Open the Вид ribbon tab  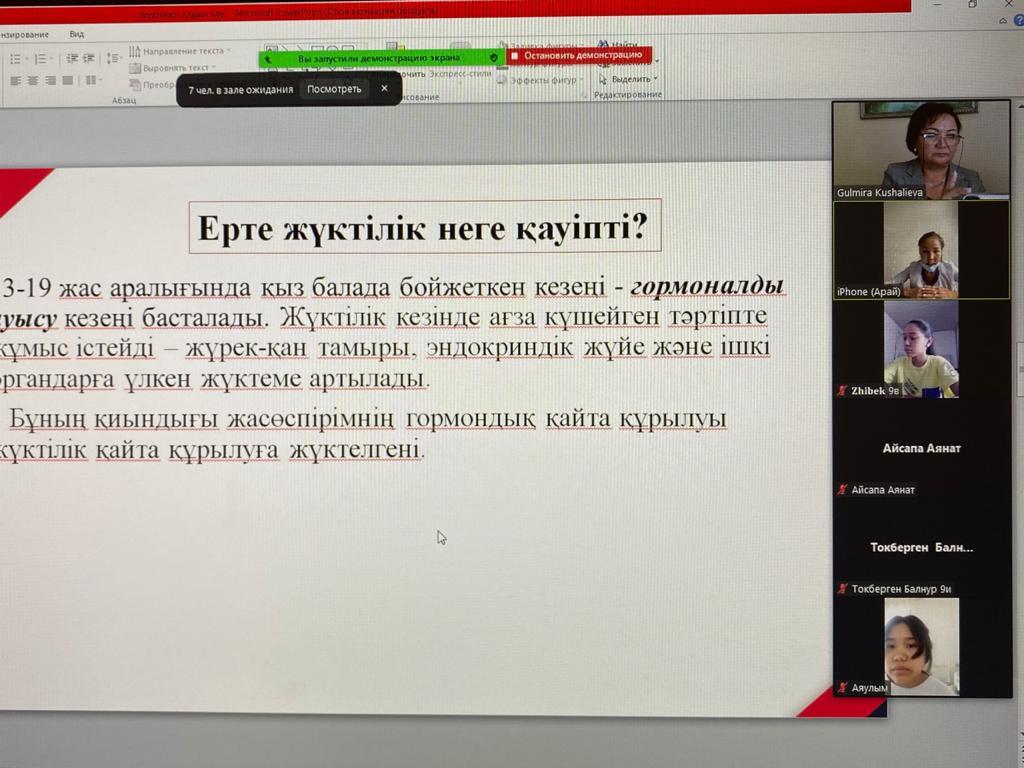click(77, 34)
